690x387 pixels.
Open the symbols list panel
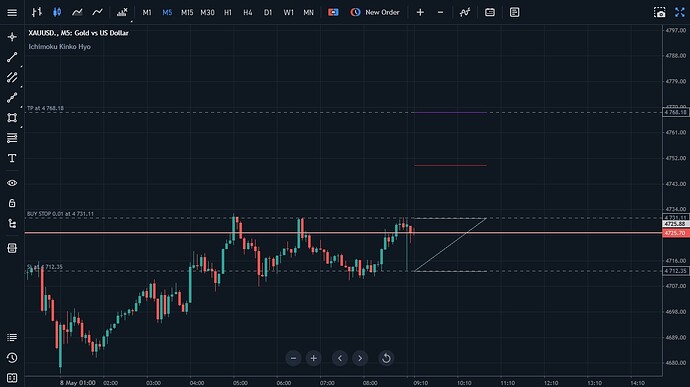tap(12, 337)
